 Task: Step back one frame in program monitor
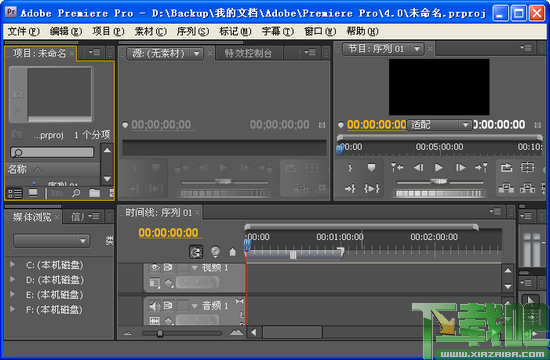click(418, 168)
